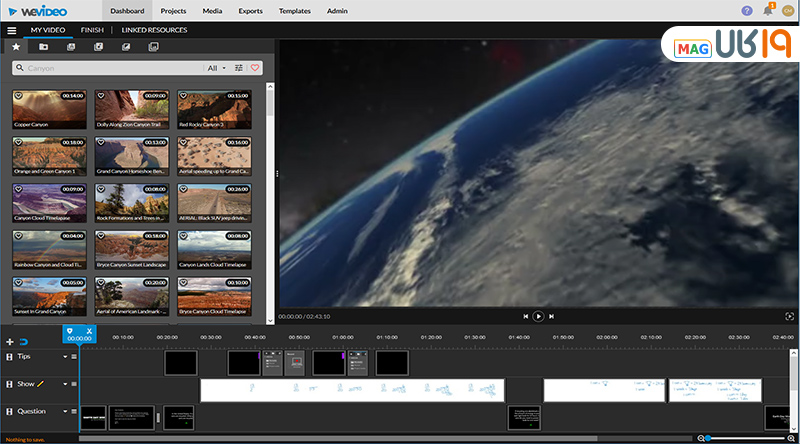Viewport: 800px width, 444px height.
Task: Toggle the favorites heart filter in search bar
Action: [x=254, y=68]
